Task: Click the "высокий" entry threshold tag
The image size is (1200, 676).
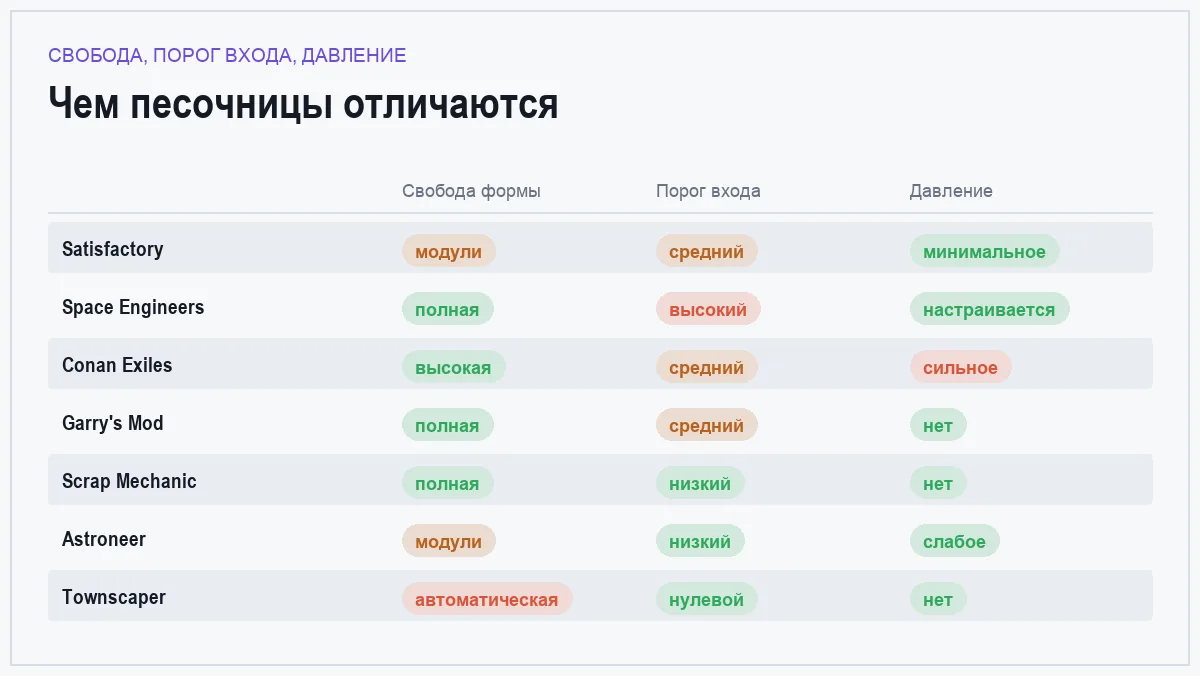Action: [708, 309]
